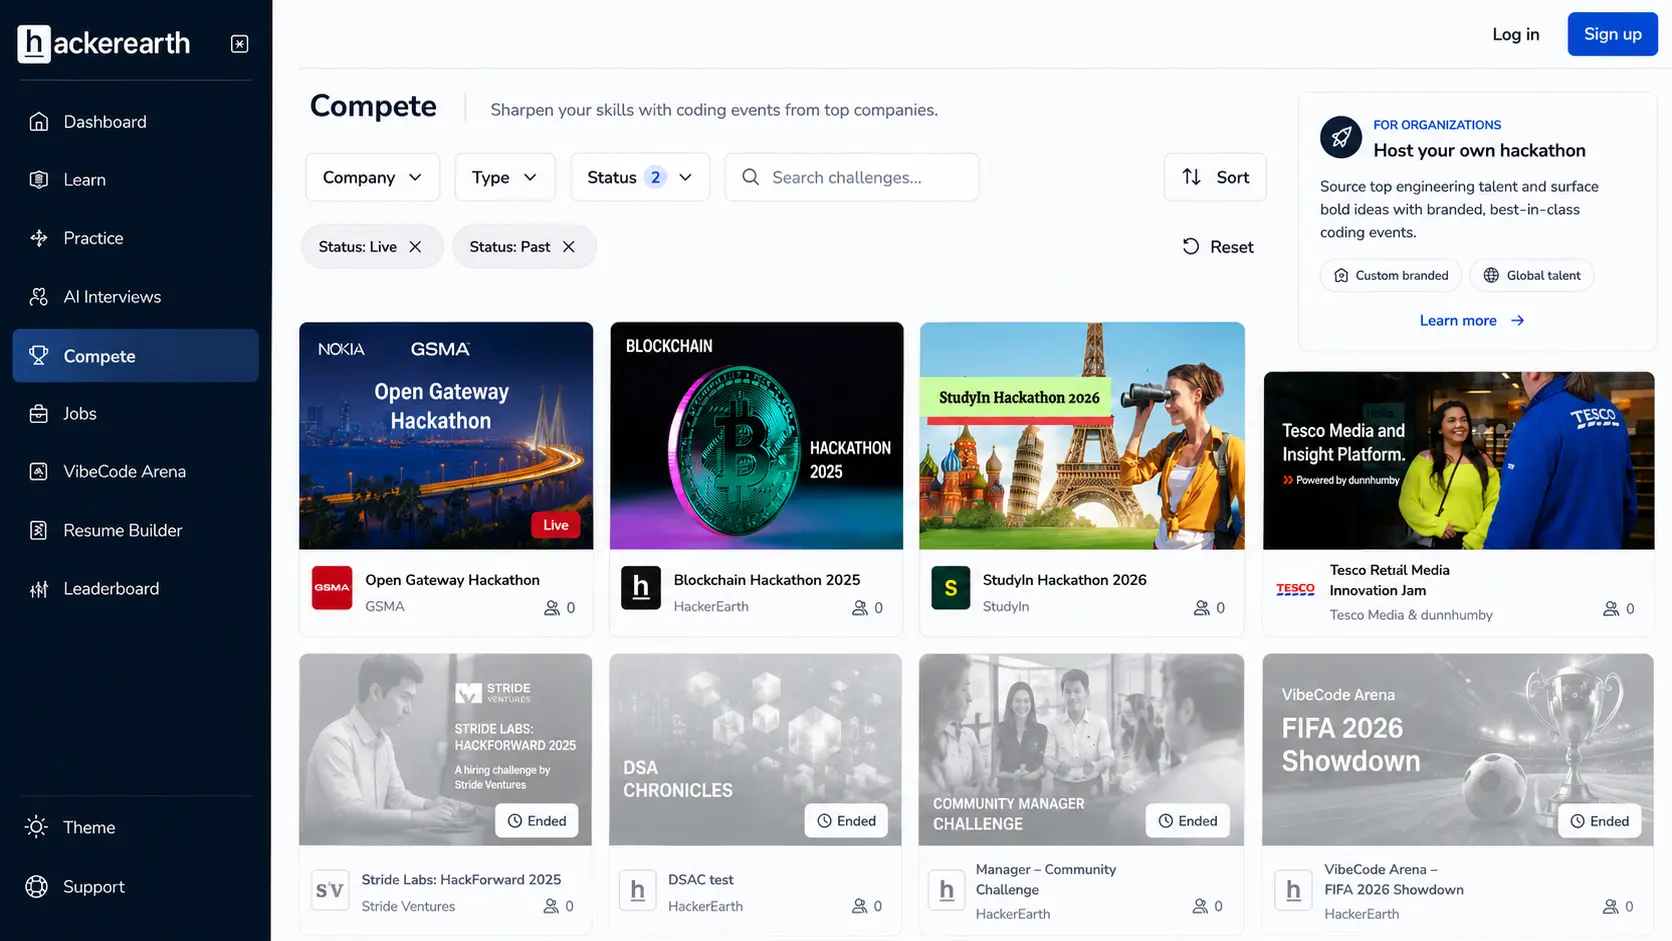Click the HackerEarth logo
The width and height of the screenshot is (1672, 941).
pyautogui.click(x=104, y=43)
